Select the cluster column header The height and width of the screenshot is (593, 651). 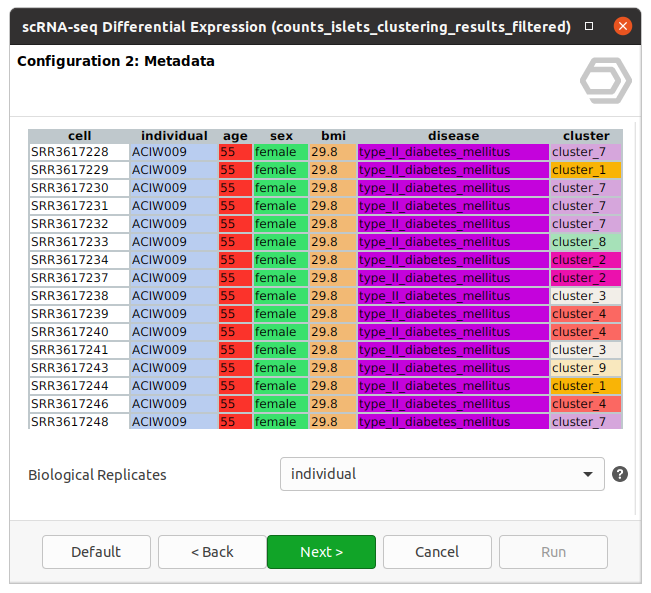pyautogui.click(x=586, y=136)
